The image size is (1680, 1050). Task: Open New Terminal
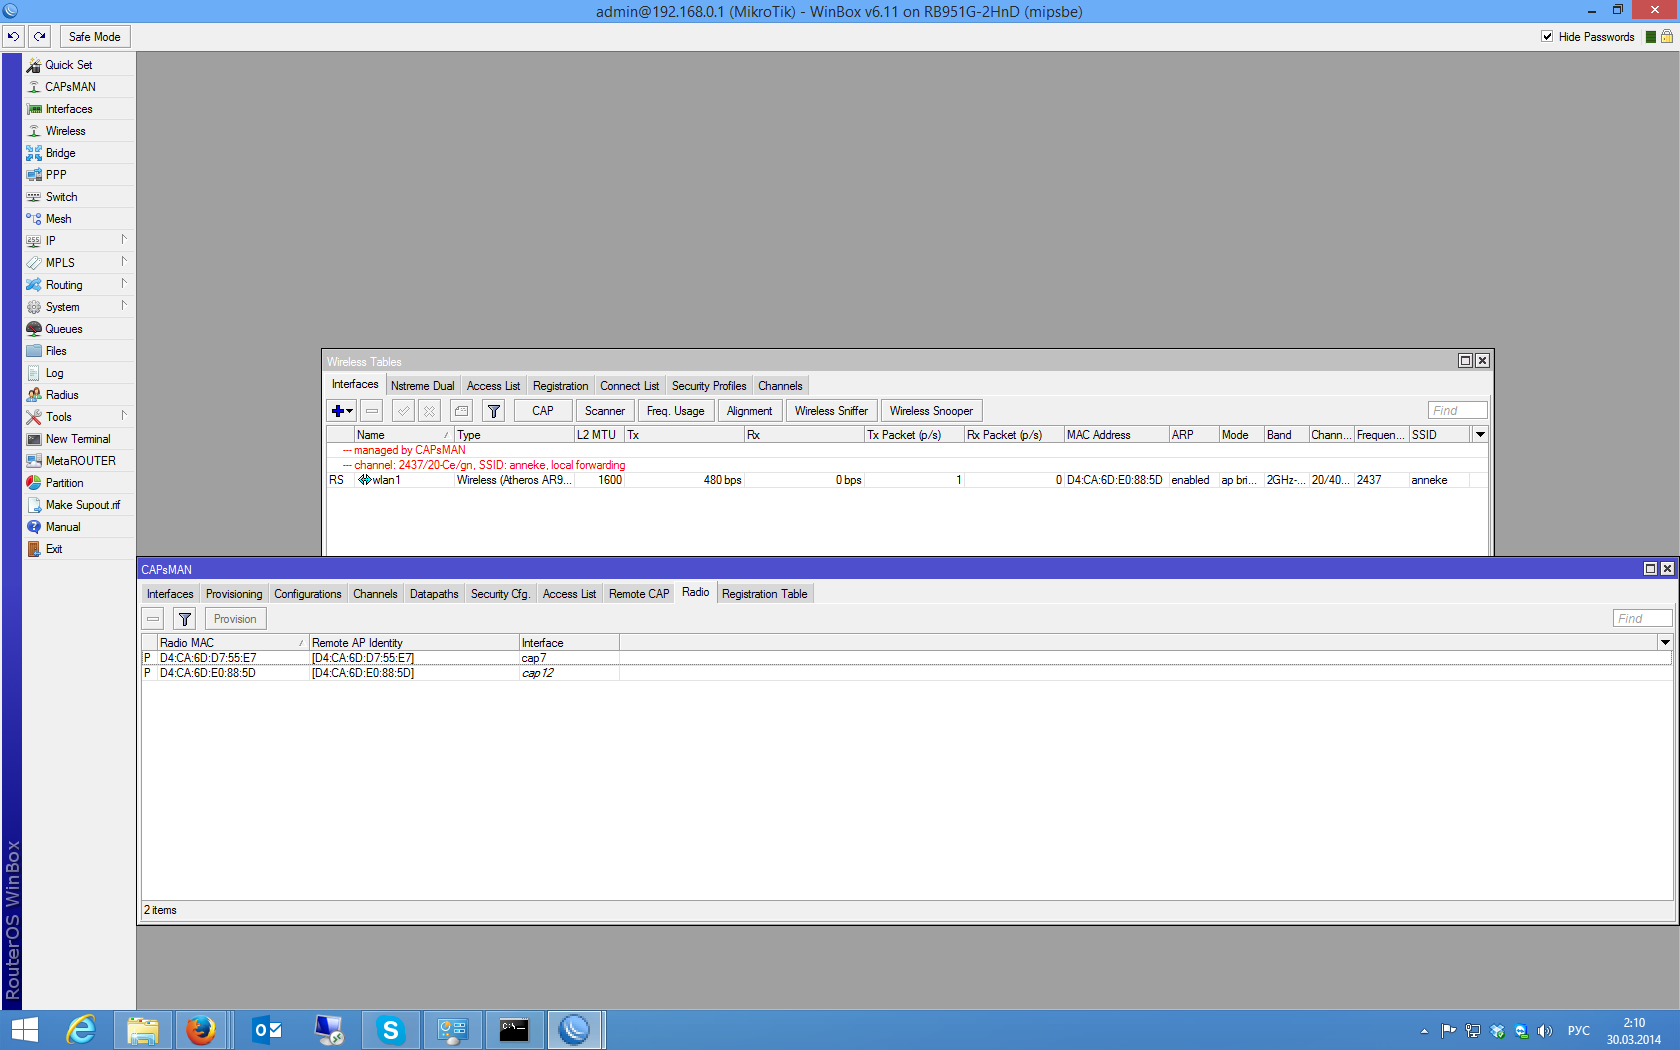coord(79,439)
